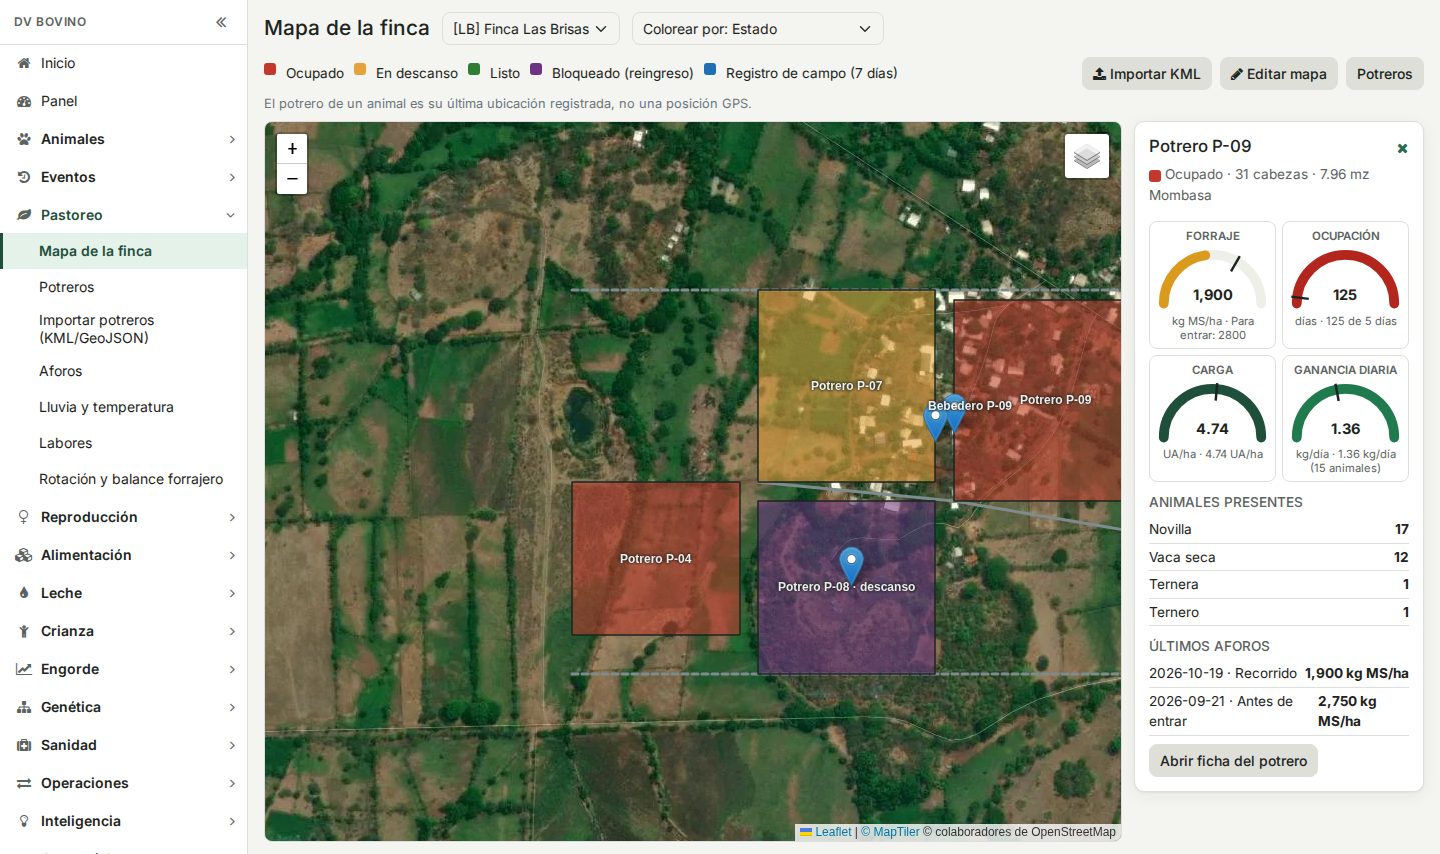Click the medical kit icon beside Sanidad
Screen dimensions: 1440x854
tap(24, 745)
